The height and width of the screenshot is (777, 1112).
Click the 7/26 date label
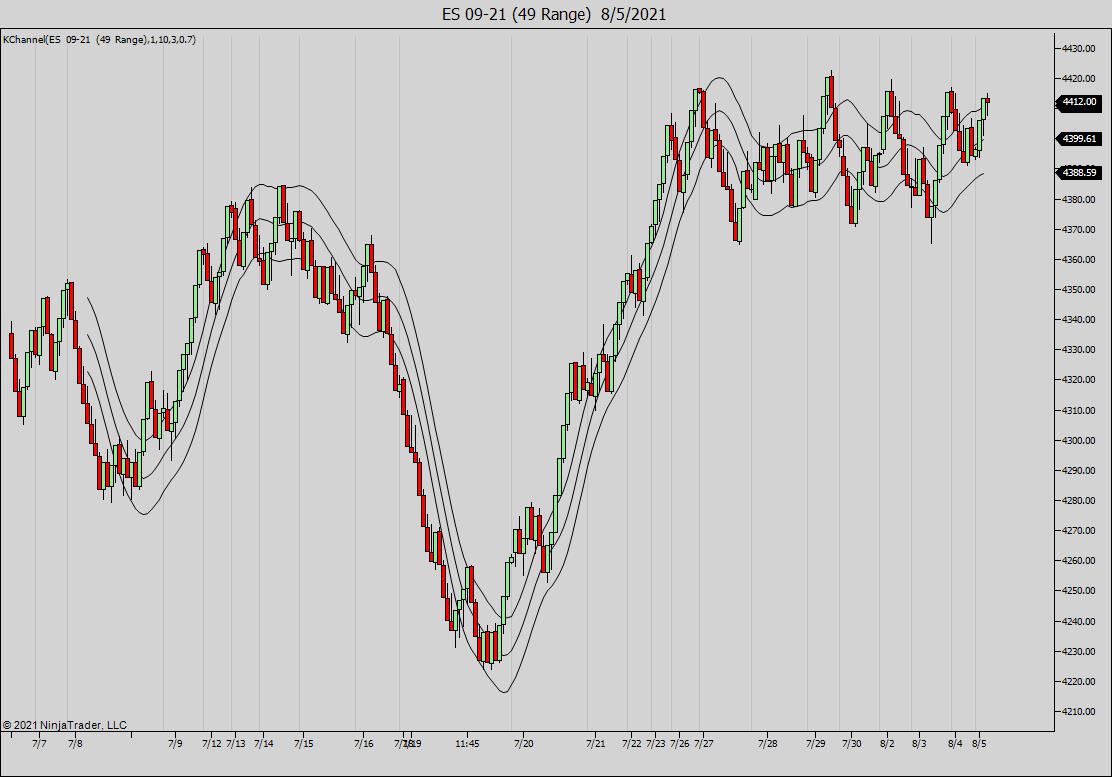(679, 744)
